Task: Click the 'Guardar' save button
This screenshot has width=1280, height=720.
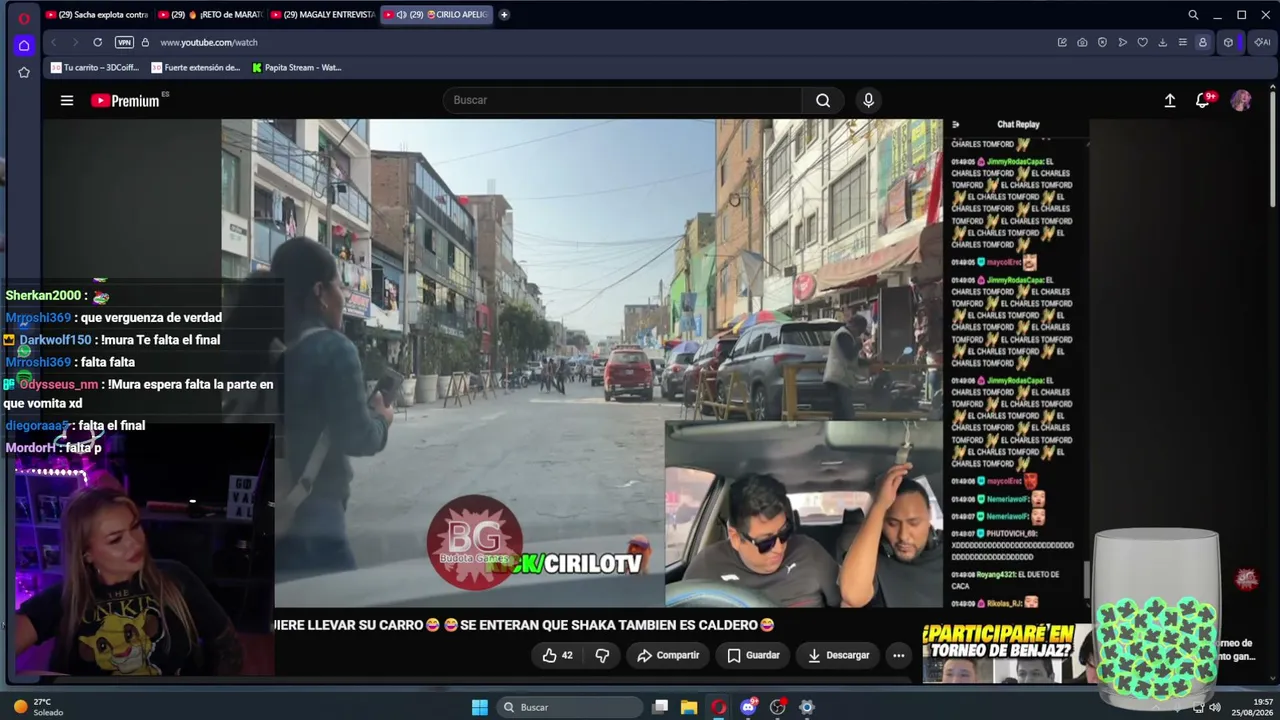Action: pyautogui.click(x=753, y=655)
